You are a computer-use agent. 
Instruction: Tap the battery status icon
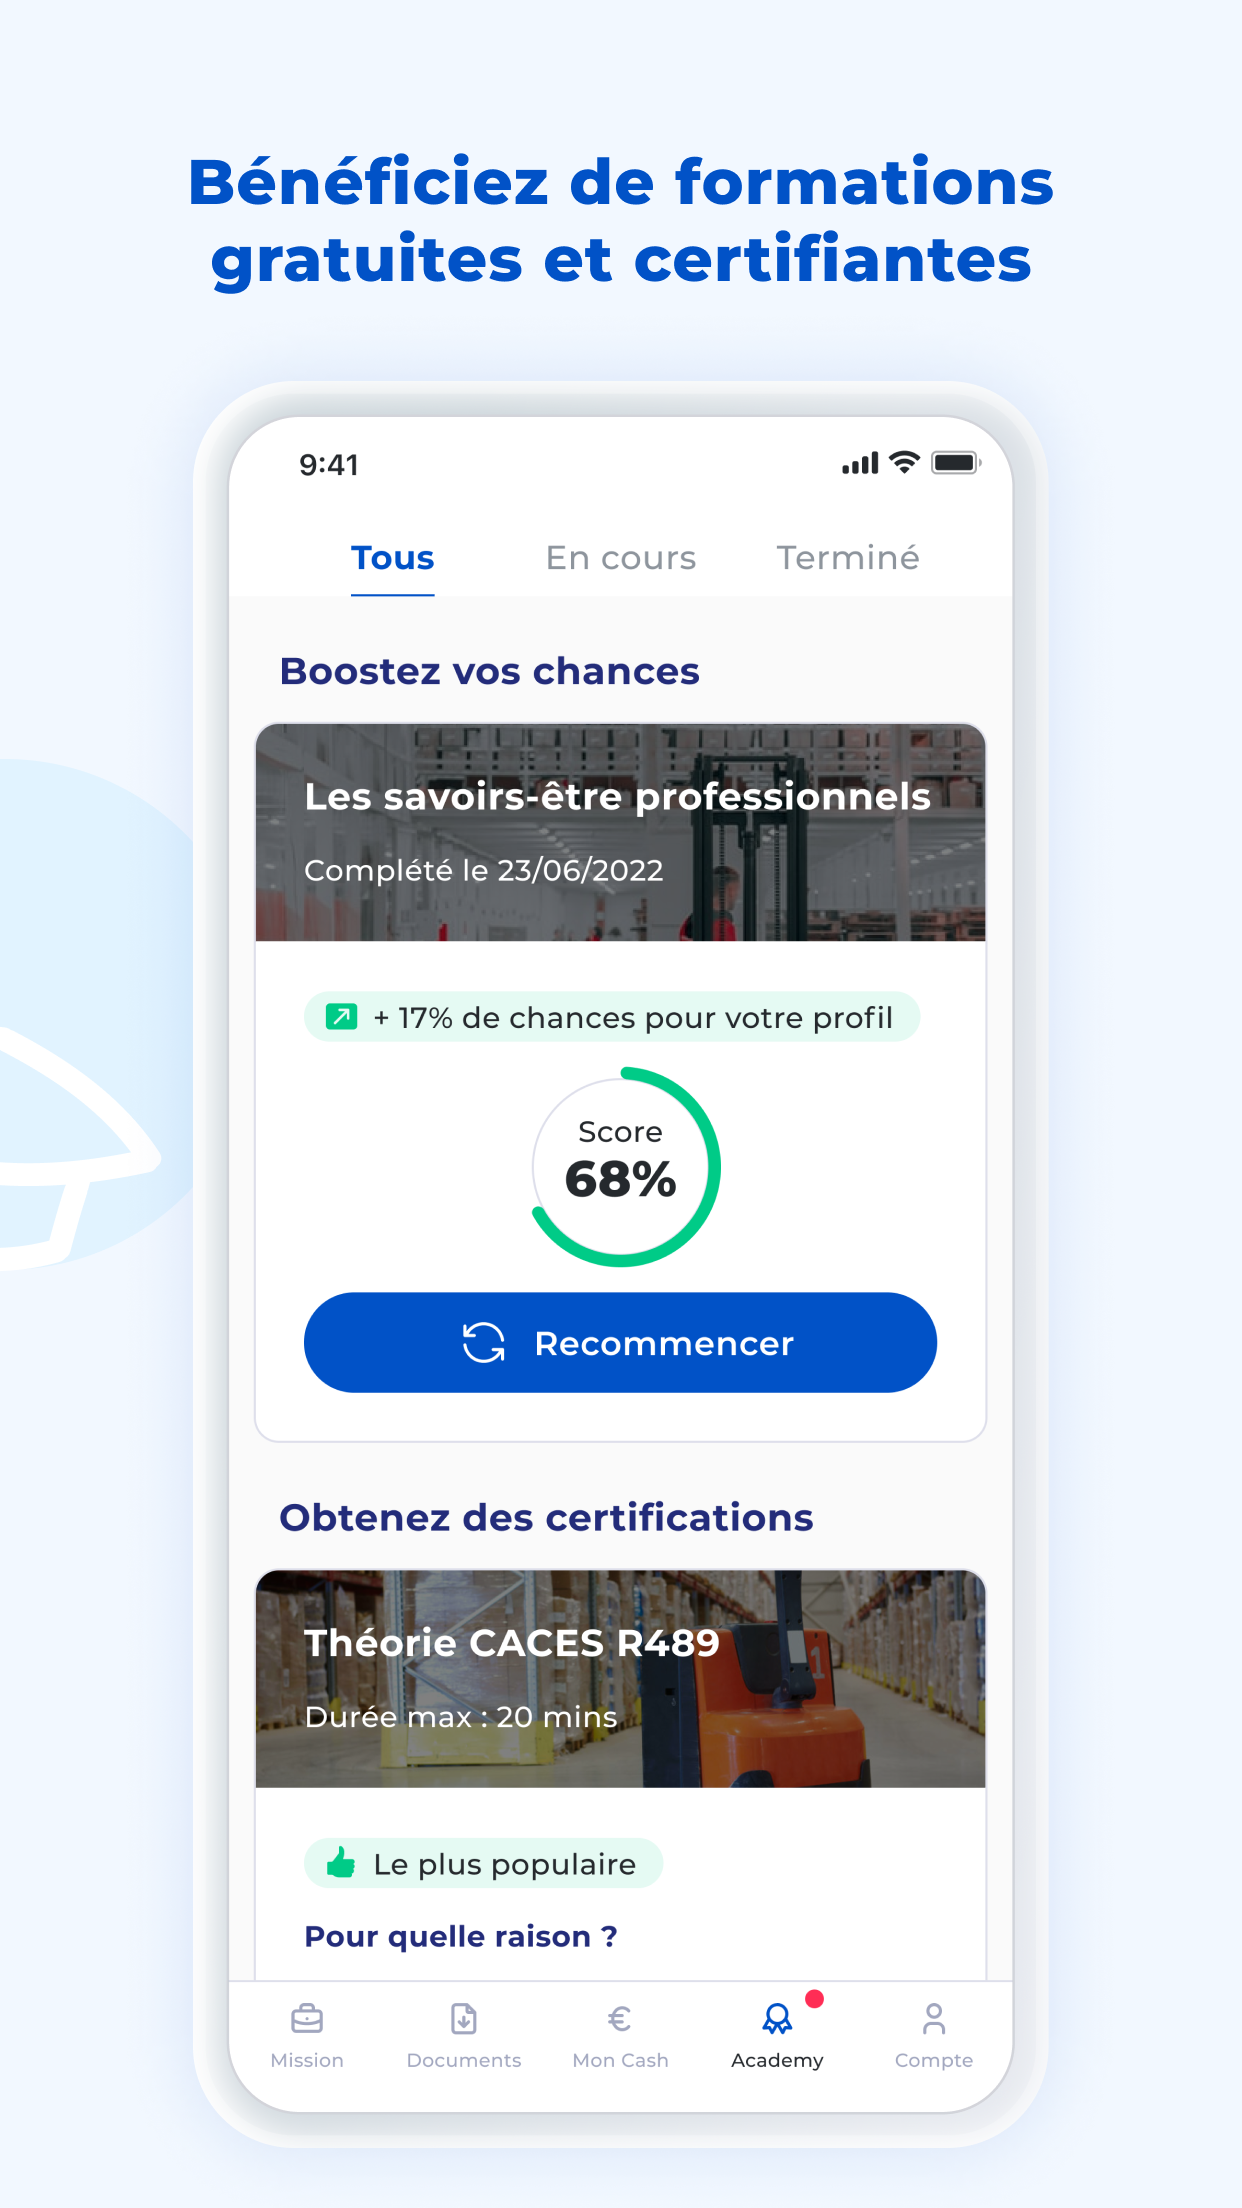pos(956,462)
